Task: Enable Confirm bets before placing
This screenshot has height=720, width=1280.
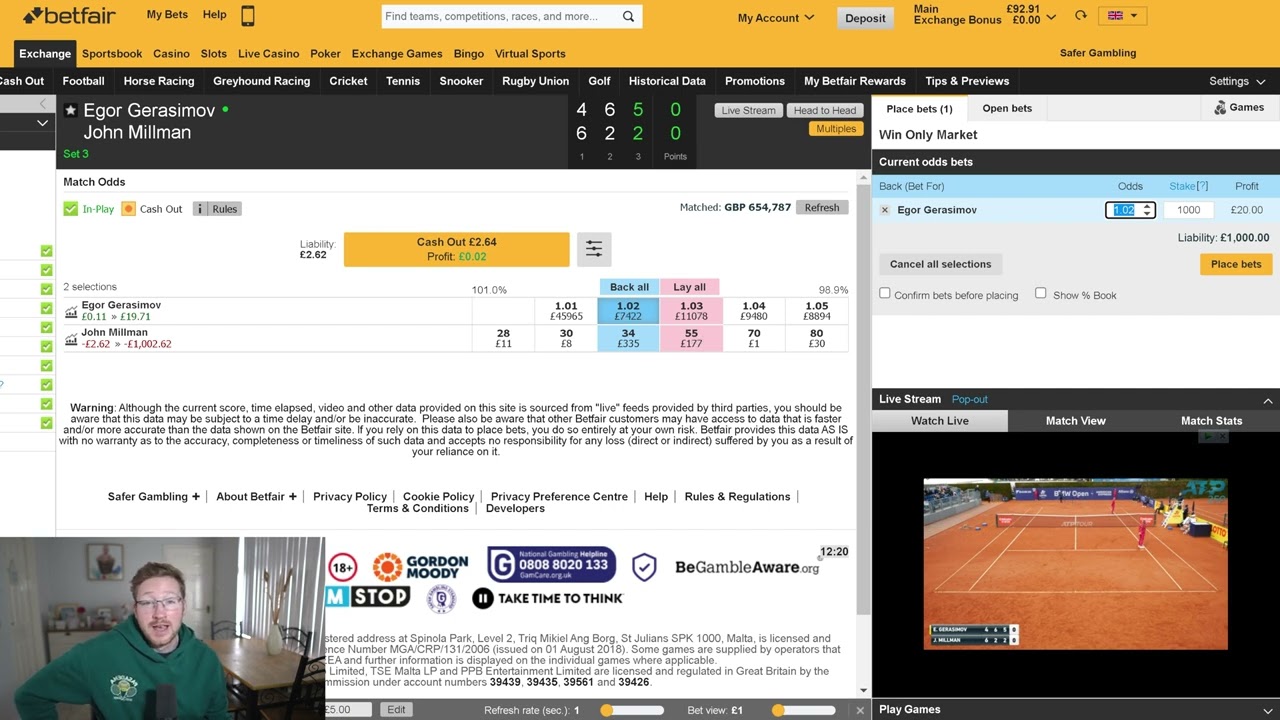Action: pos(884,293)
